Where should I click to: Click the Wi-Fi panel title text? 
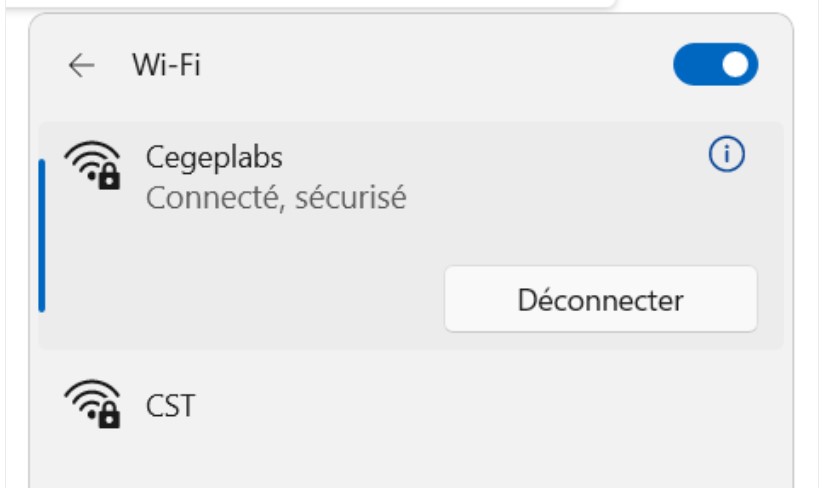pos(167,66)
